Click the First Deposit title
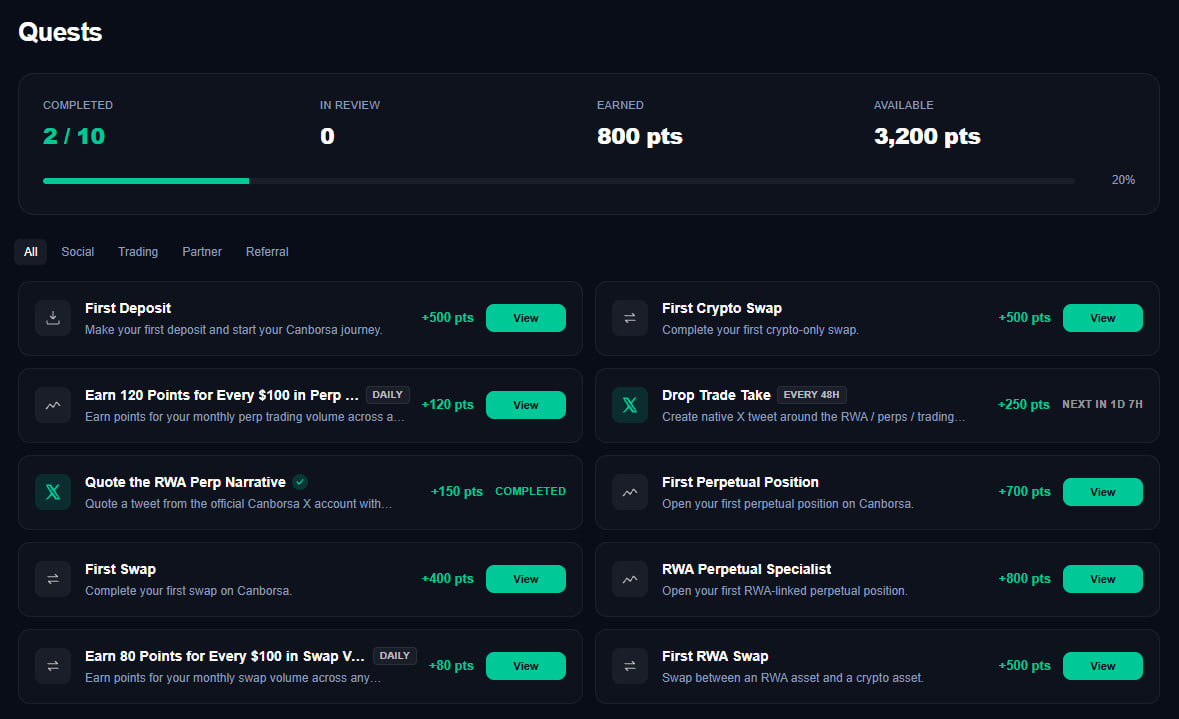Viewport: 1179px width, 719px height. pyautogui.click(x=128, y=308)
